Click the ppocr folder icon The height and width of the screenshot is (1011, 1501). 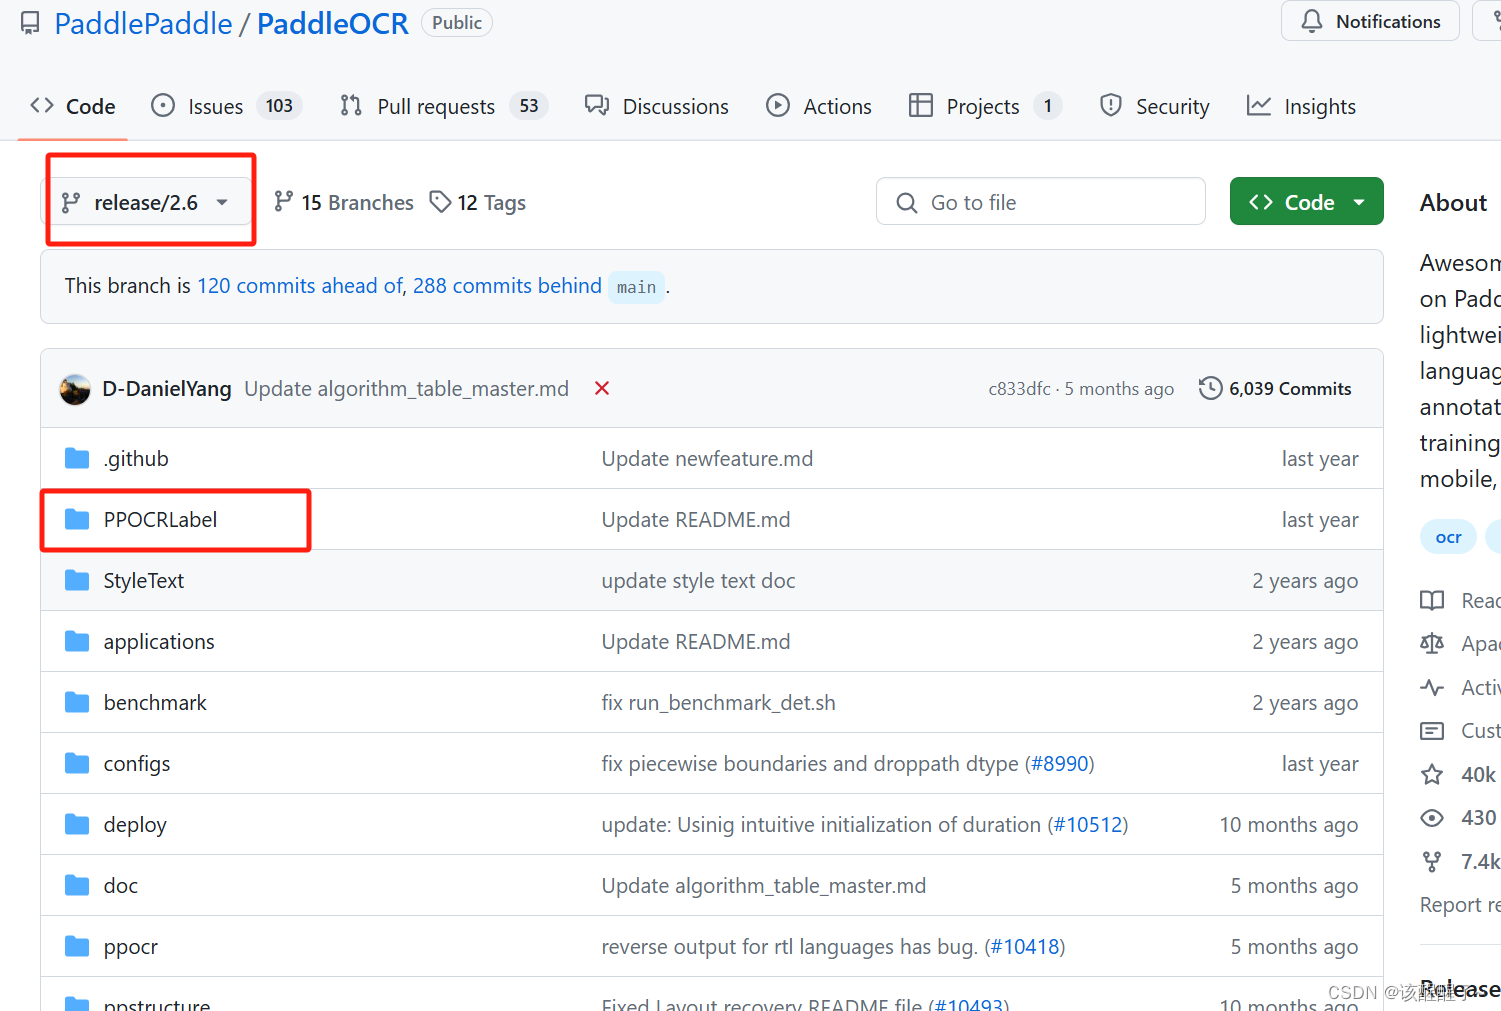click(77, 946)
